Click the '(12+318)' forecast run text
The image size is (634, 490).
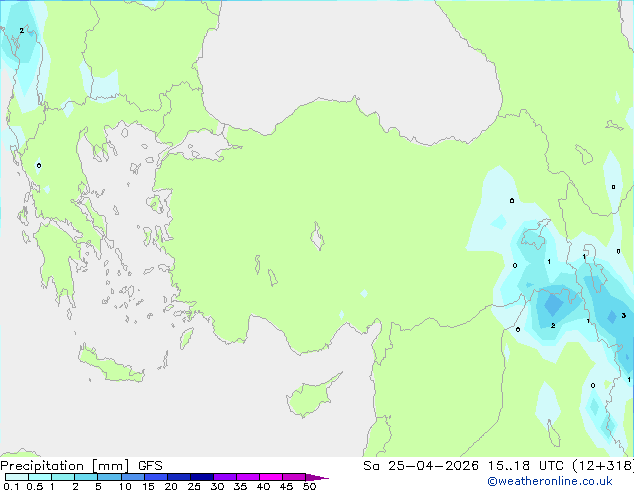(x=603, y=466)
